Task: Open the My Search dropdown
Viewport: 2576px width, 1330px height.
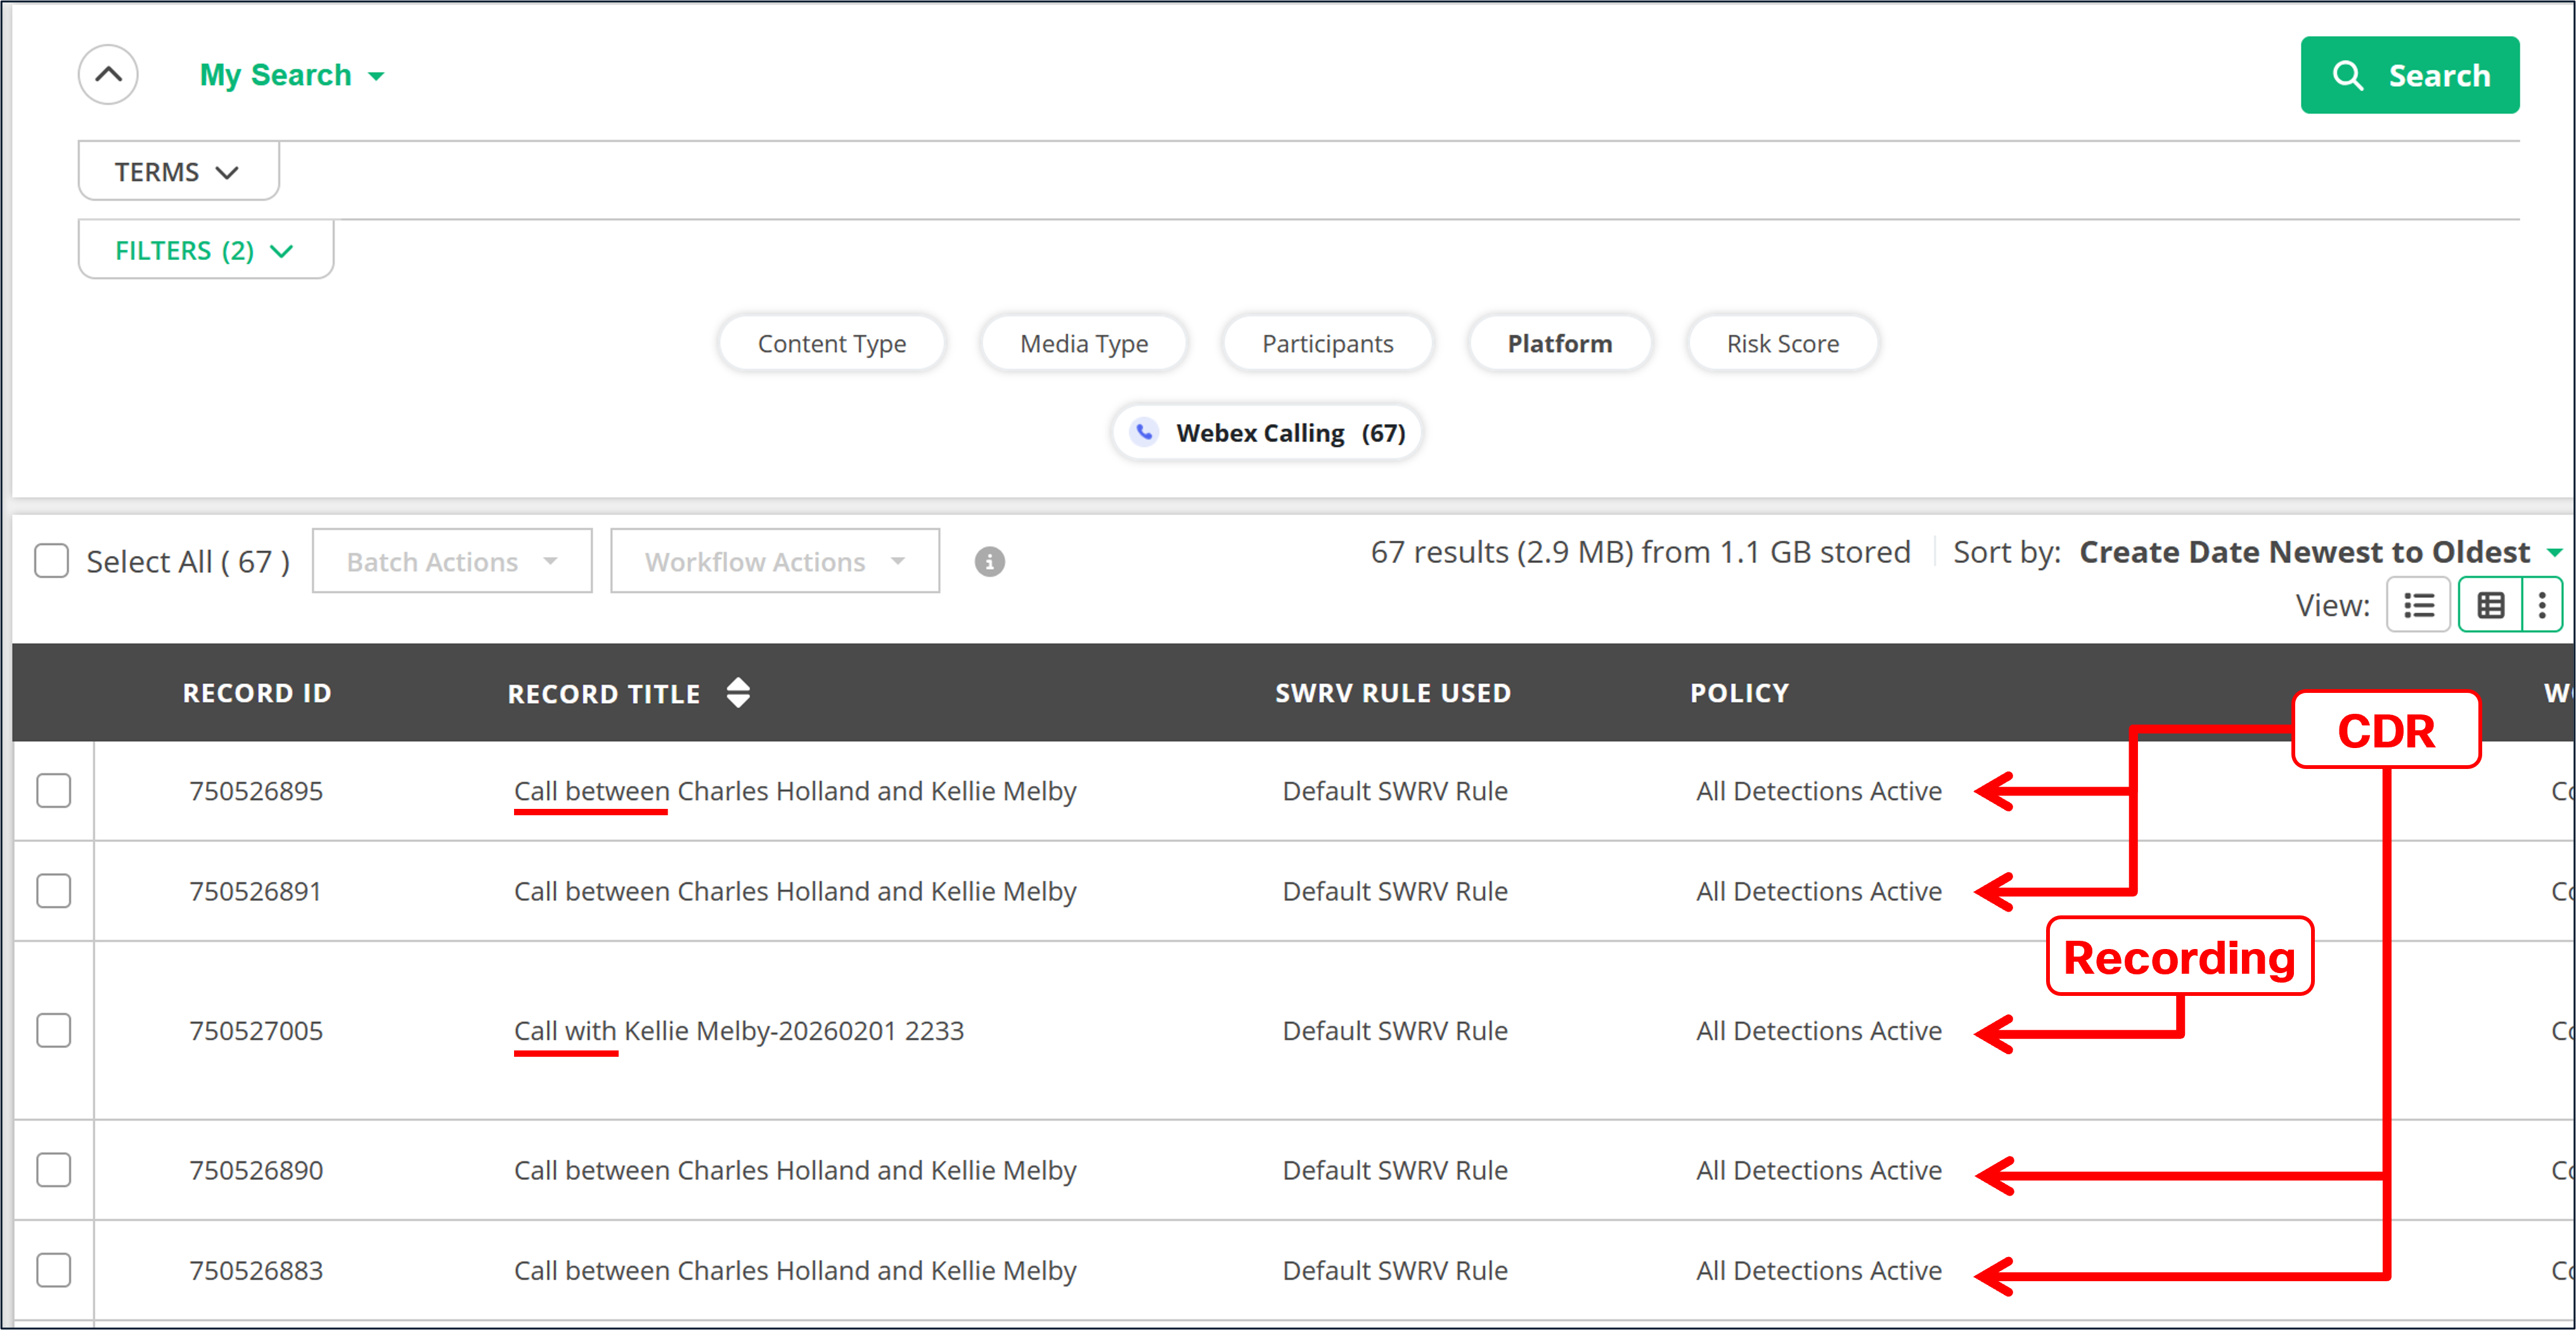Action: coord(291,75)
